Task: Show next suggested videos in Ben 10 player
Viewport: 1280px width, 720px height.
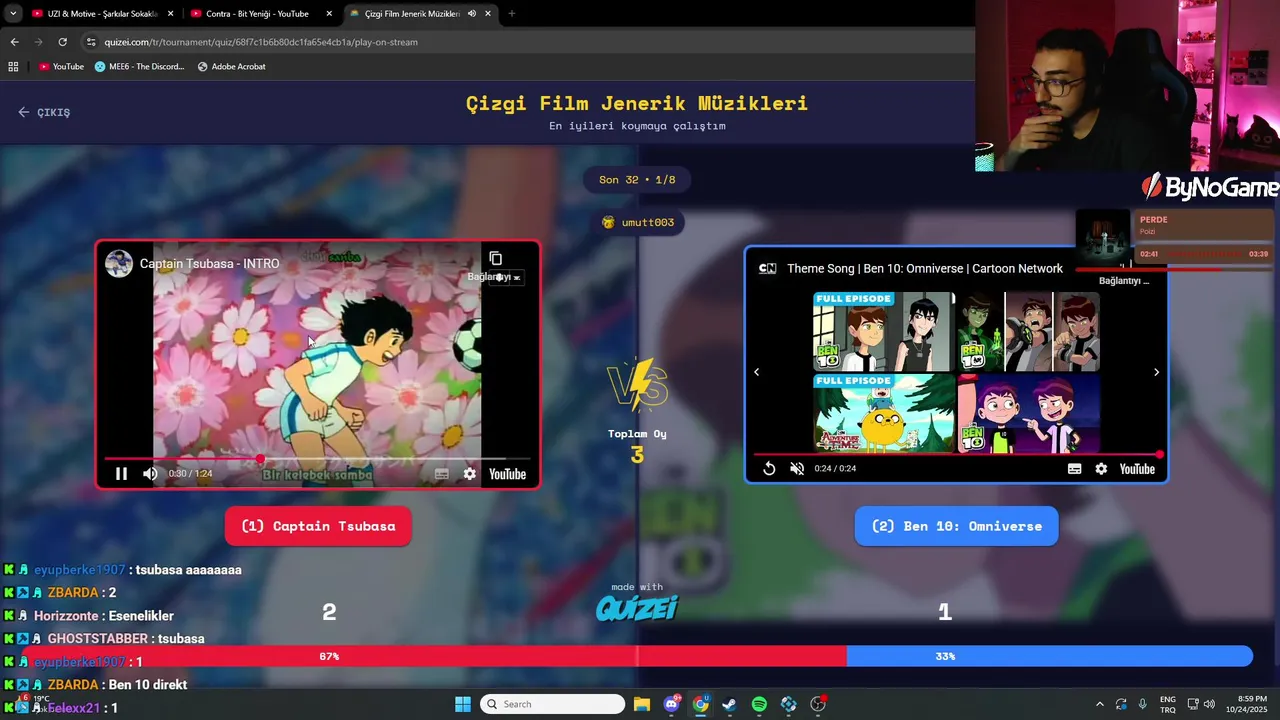Action: (1156, 372)
